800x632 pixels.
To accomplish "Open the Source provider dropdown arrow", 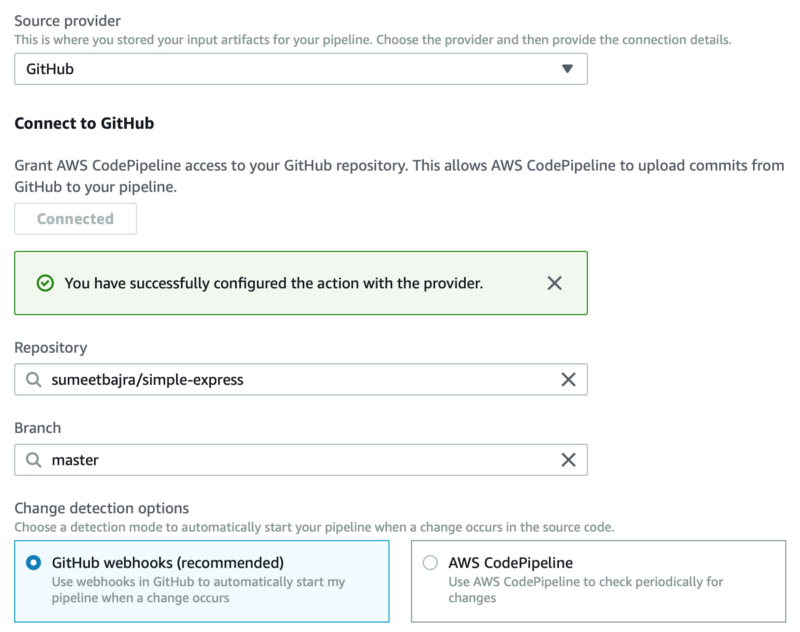I will [567, 69].
